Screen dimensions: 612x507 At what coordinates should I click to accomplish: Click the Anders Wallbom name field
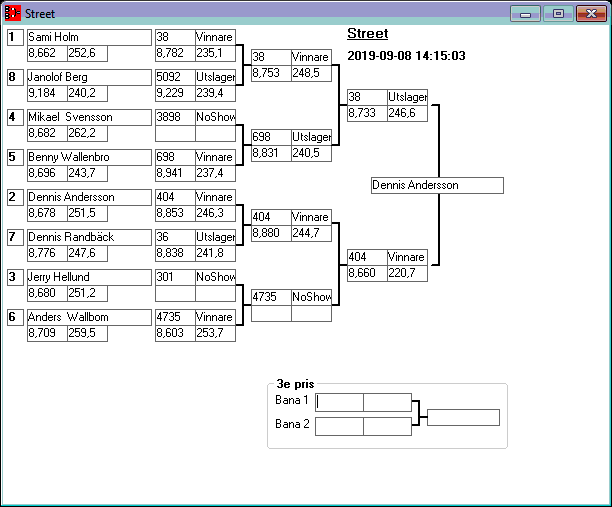[x=87, y=317]
